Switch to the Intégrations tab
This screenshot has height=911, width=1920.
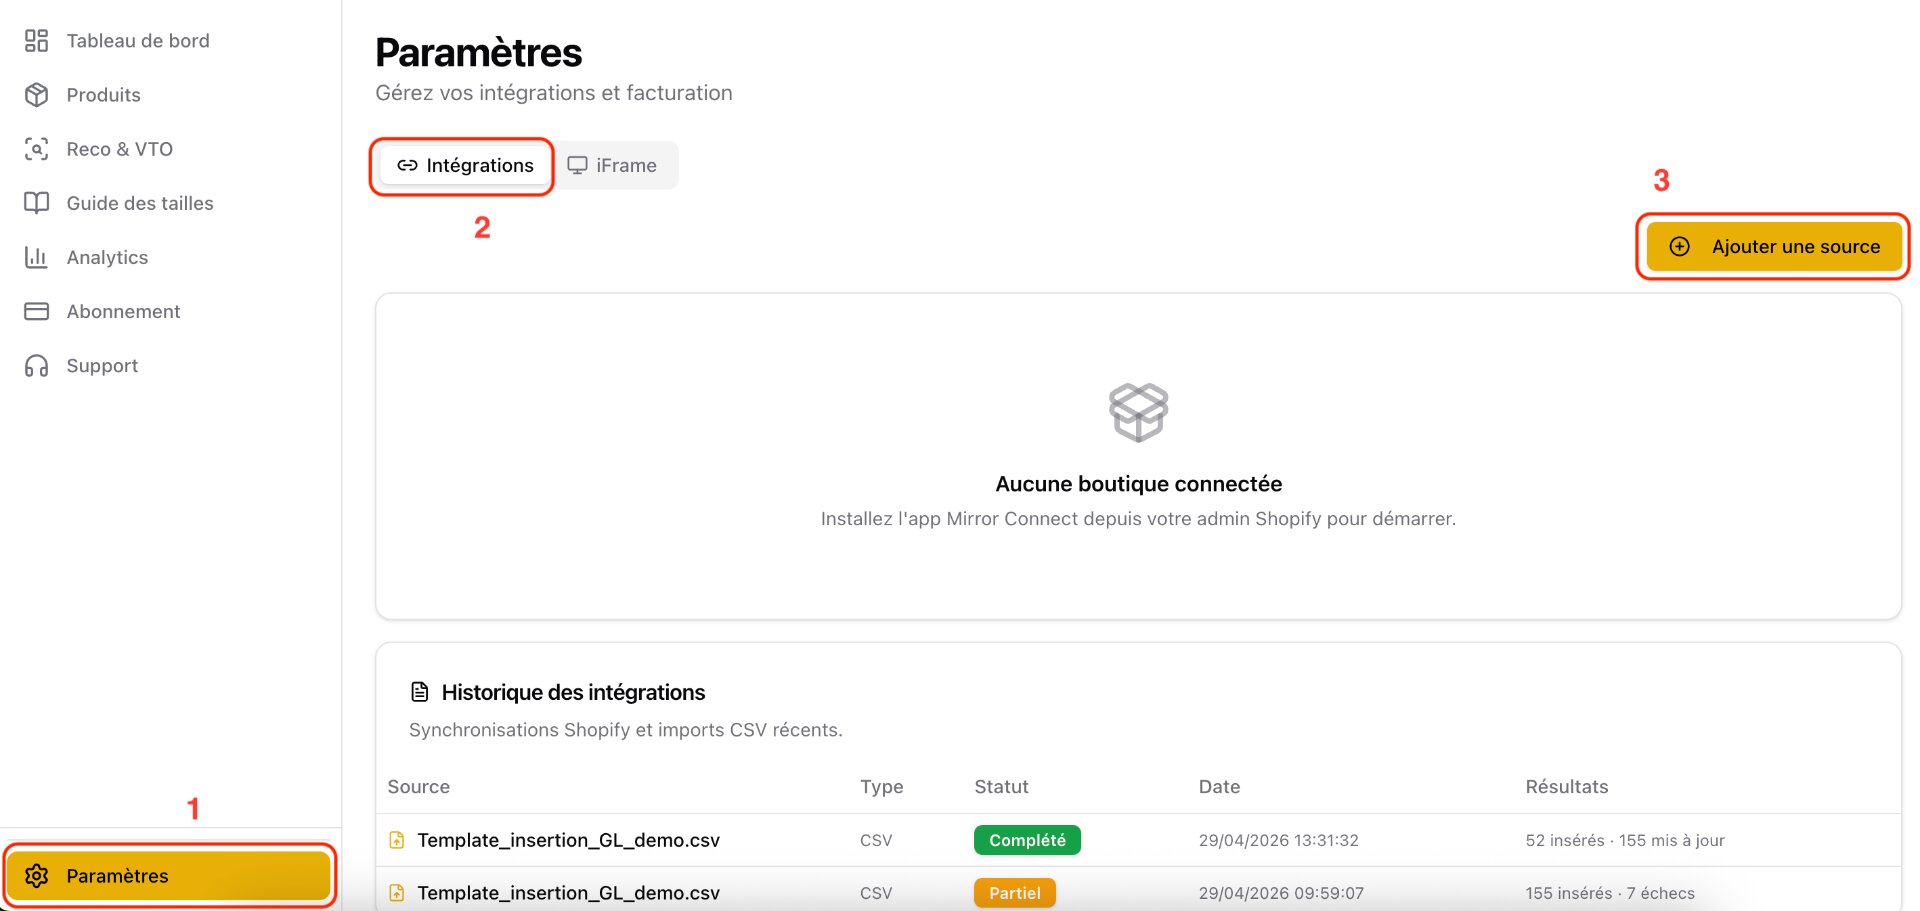point(465,166)
